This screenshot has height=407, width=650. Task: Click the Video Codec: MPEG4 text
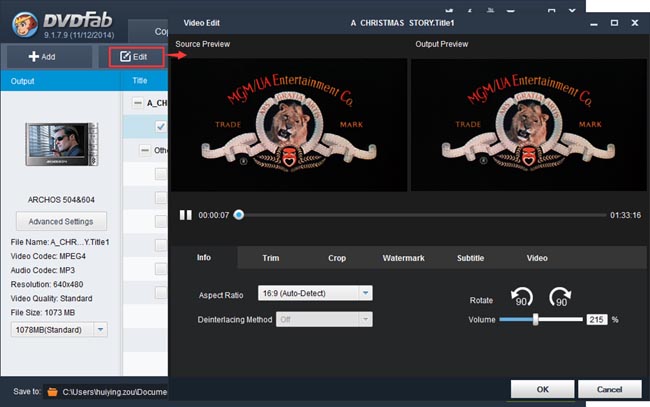tap(48, 256)
